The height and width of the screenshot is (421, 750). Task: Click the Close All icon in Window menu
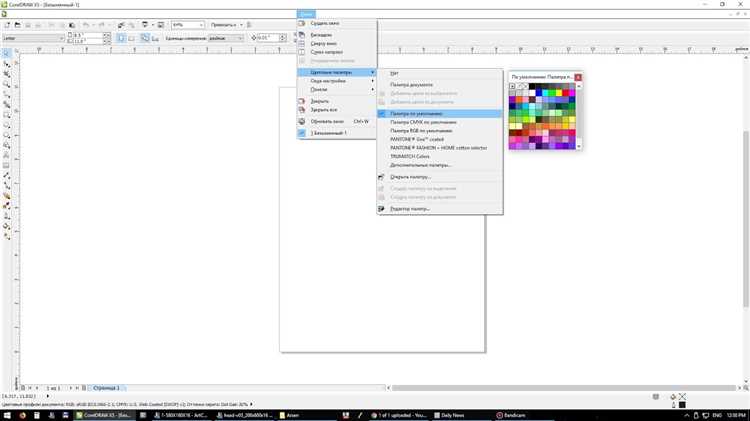(x=302, y=110)
